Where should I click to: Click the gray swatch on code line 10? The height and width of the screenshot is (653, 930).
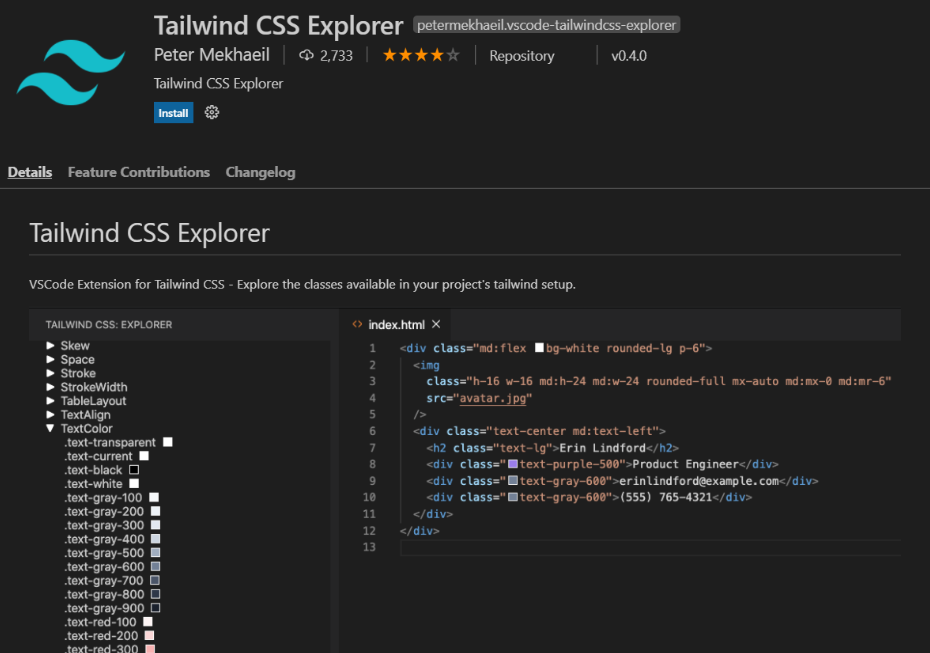tap(513, 496)
